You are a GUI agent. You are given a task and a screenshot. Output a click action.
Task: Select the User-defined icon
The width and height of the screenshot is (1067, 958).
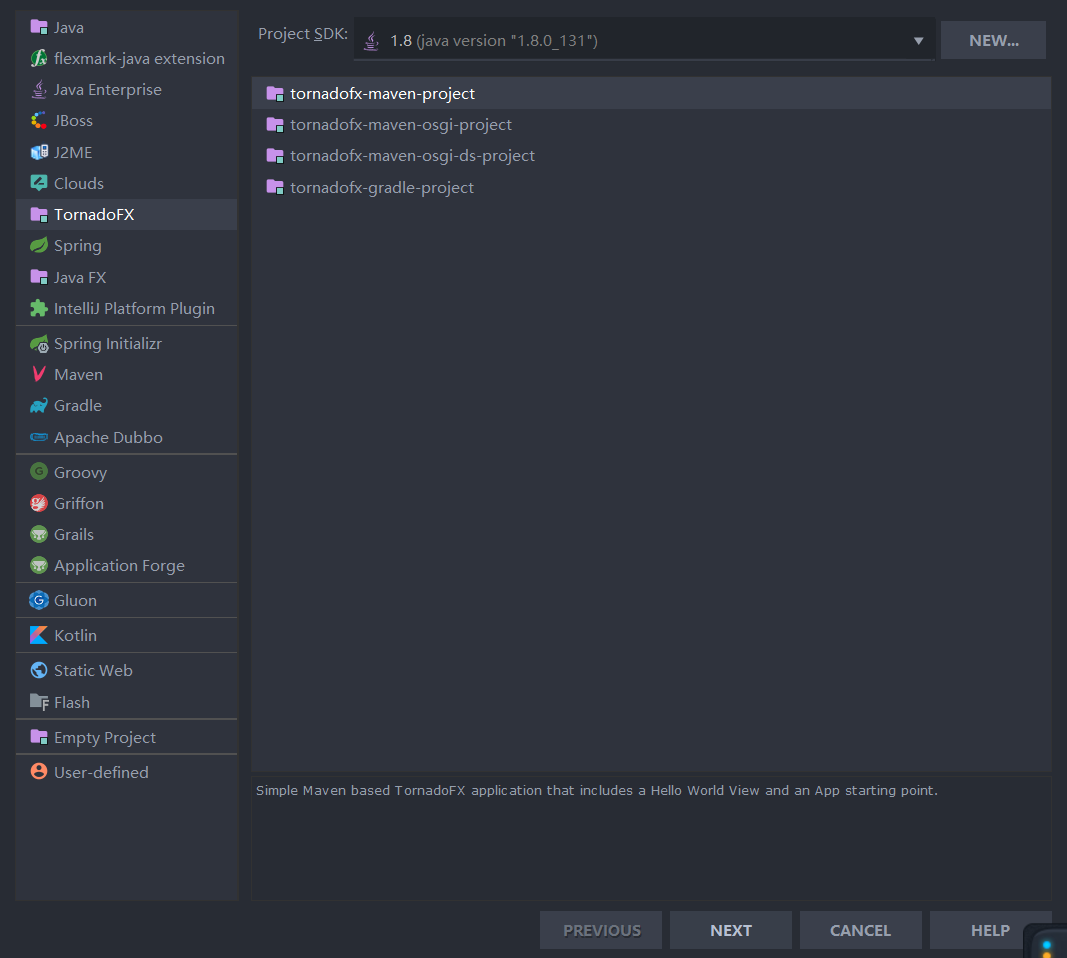click(x=39, y=772)
